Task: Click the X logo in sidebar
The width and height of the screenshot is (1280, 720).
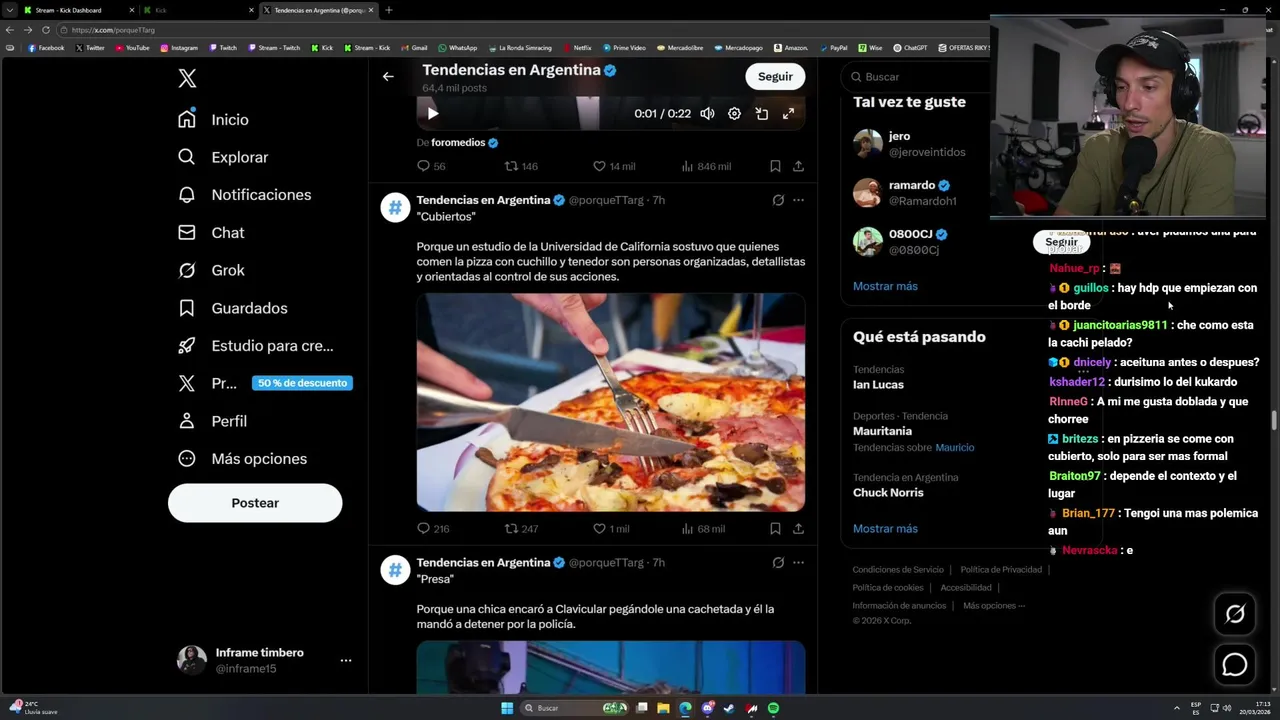Action: [x=187, y=79]
